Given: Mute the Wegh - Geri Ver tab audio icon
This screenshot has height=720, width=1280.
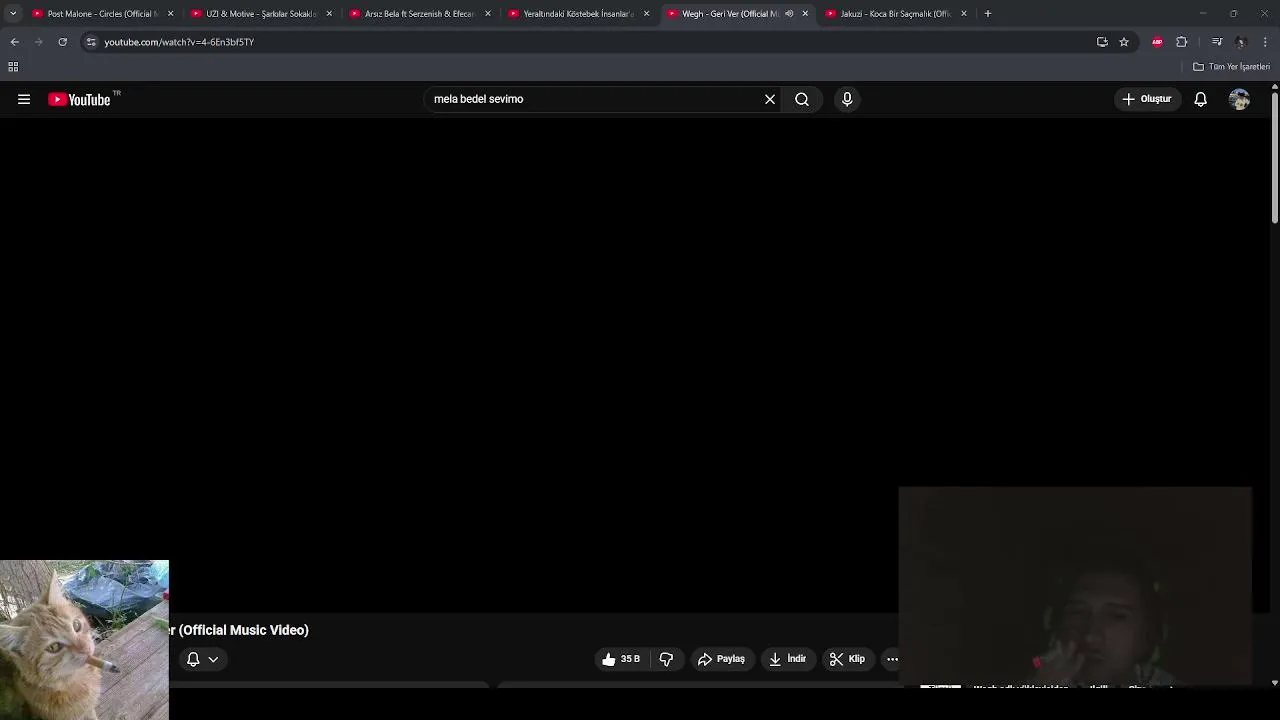Looking at the screenshot, I should tap(789, 14).
